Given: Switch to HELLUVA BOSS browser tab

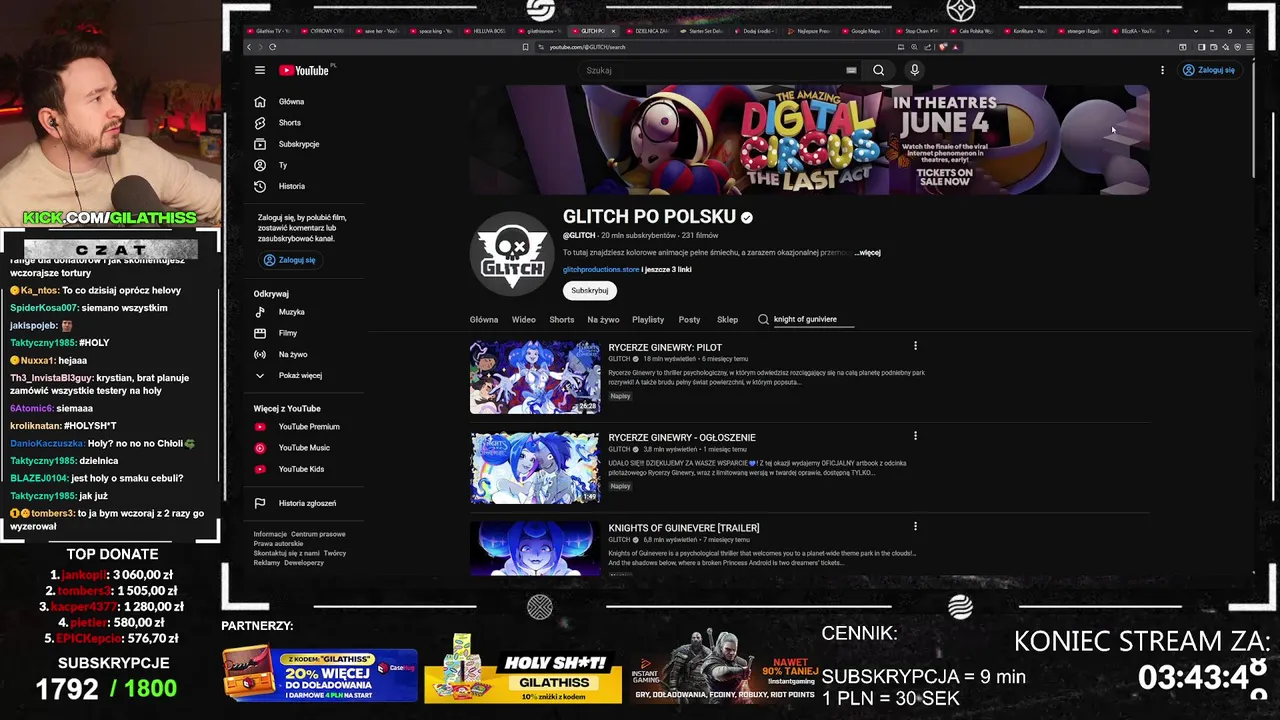Looking at the screenshot, I should pos(488,31).
